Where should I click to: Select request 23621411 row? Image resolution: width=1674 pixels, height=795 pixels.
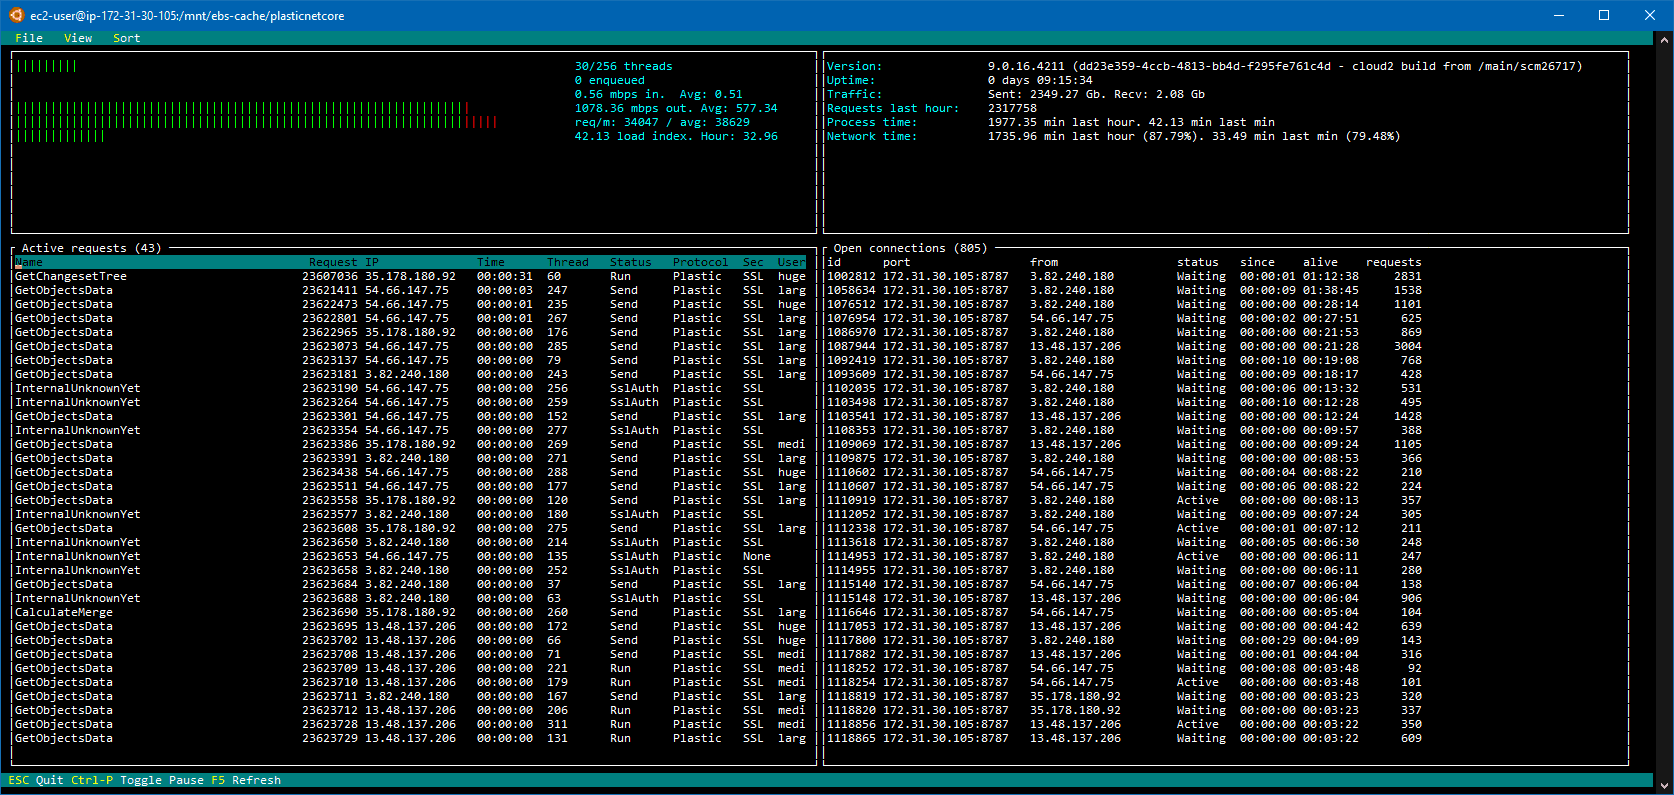[411, 290]
